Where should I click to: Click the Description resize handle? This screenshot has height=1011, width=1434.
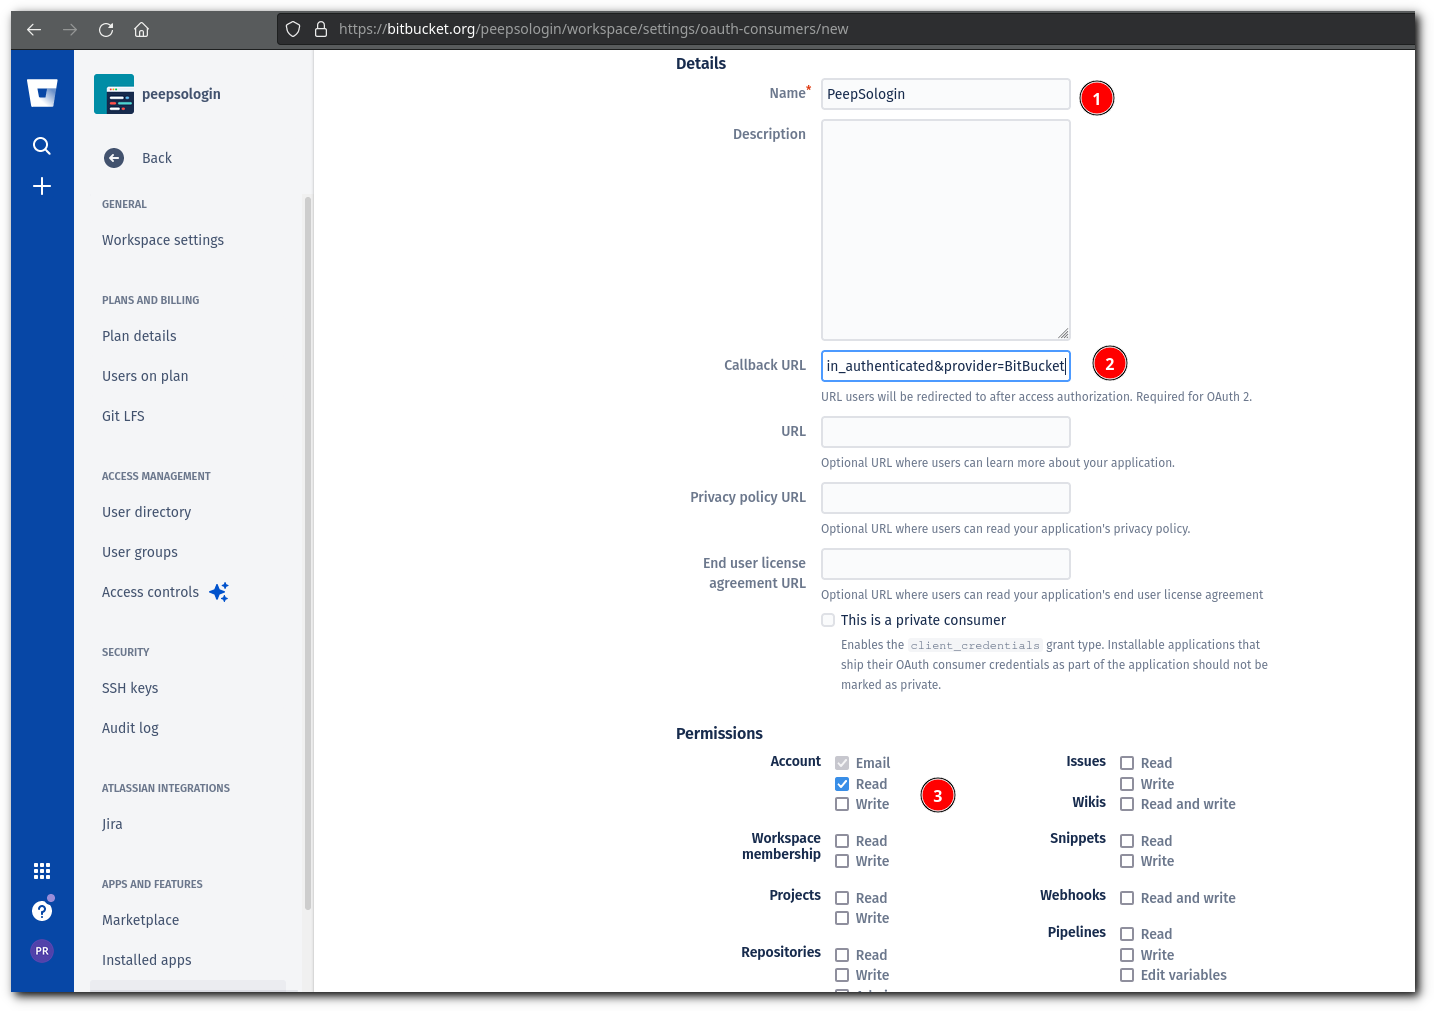point(1063,333)
